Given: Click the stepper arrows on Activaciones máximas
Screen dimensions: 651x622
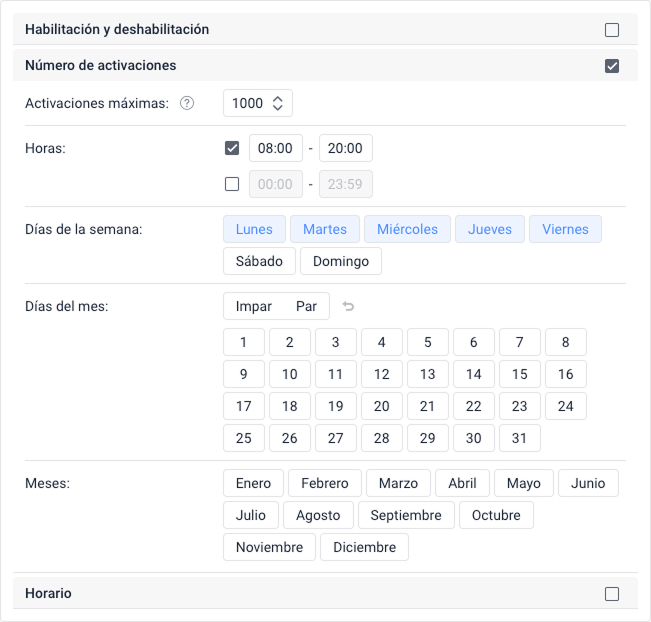Looking at the screenshot, I should pyautogui.click(x=278, y=103).
